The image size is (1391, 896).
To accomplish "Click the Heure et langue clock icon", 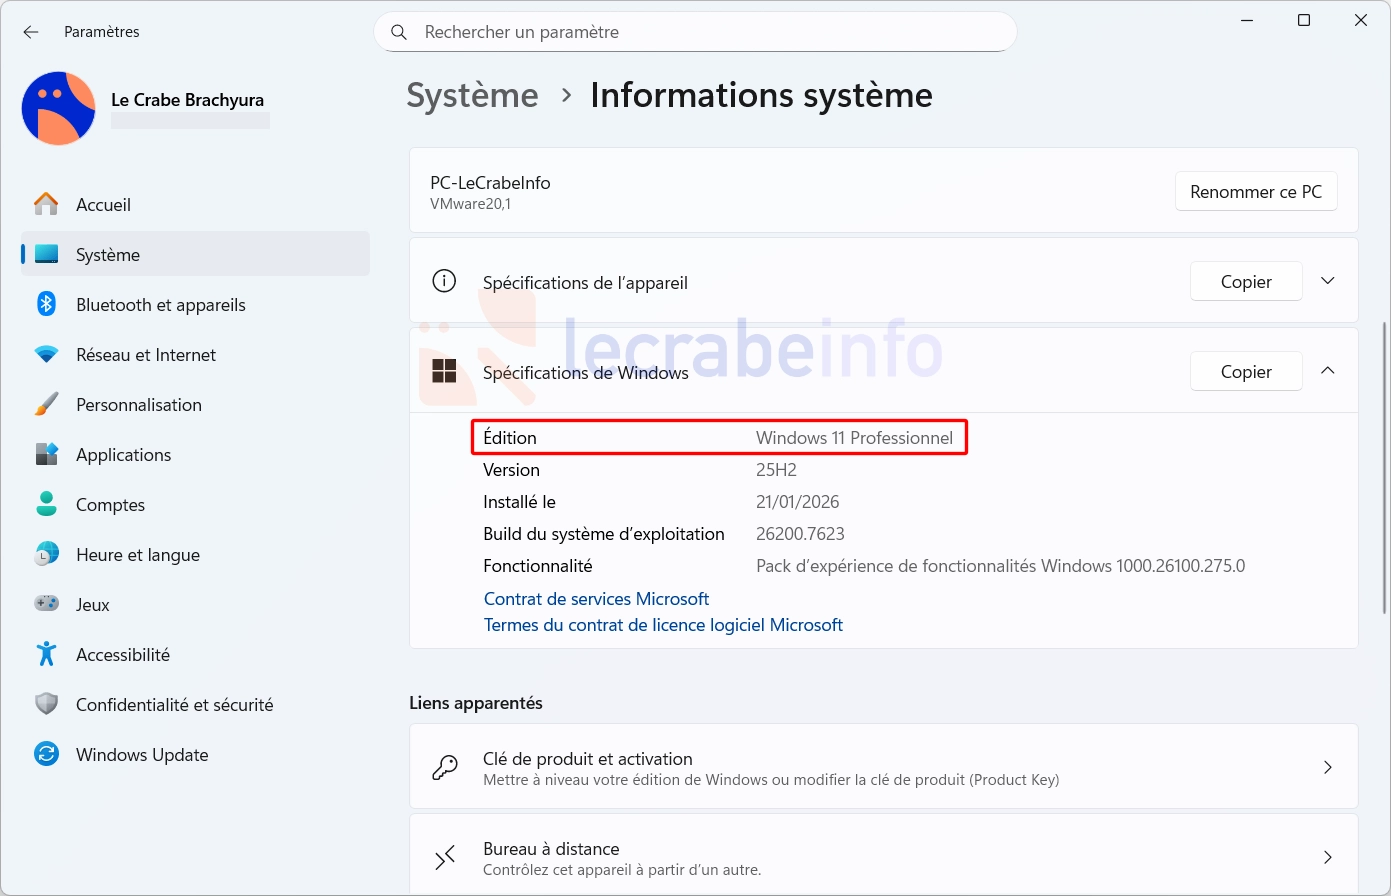I will pos(46,554).
